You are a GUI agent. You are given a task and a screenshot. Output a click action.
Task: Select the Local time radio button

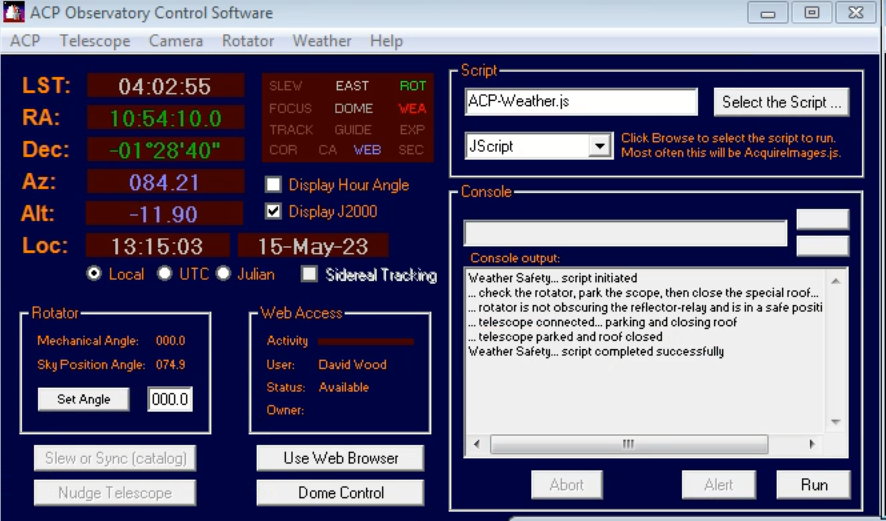[x=94, y=274]
